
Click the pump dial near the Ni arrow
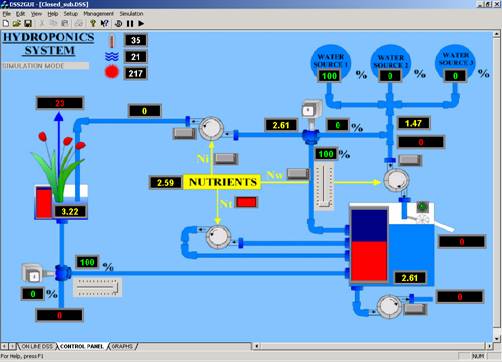tap(211, 128)
